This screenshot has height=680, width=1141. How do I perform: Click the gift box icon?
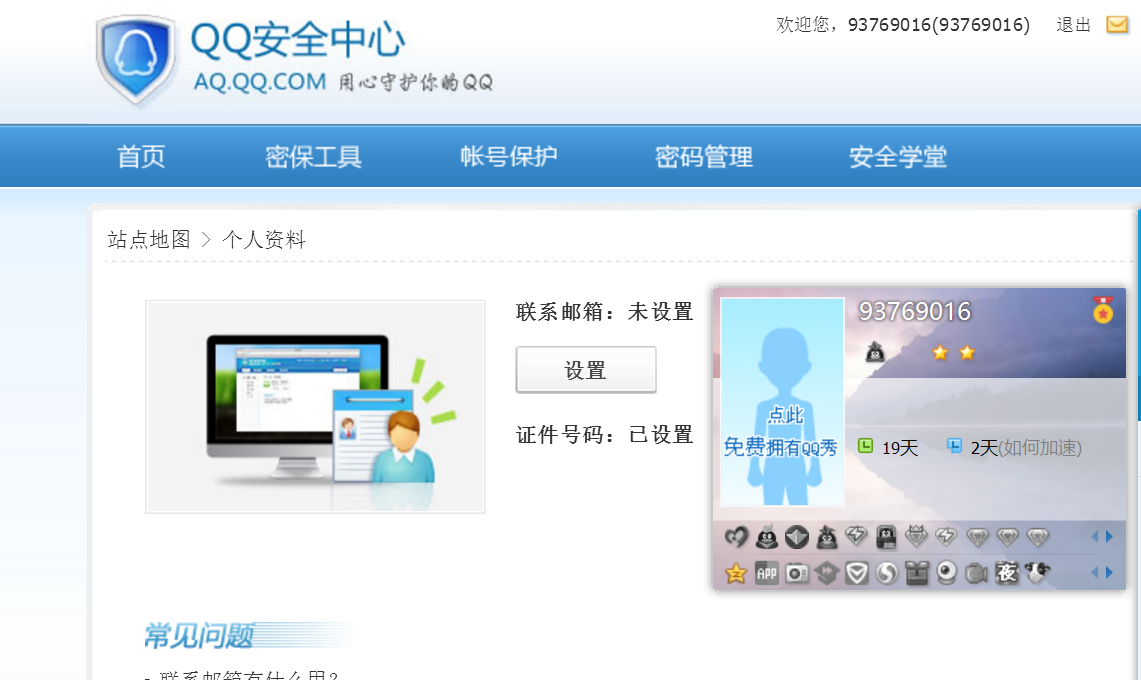point(917,574)
